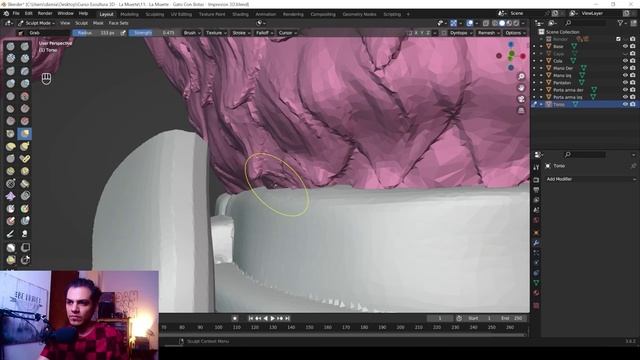Select Mano izq in outliner
Image resolution: width=640 pixels, height=360 pixels.
[x=562, y=76]
